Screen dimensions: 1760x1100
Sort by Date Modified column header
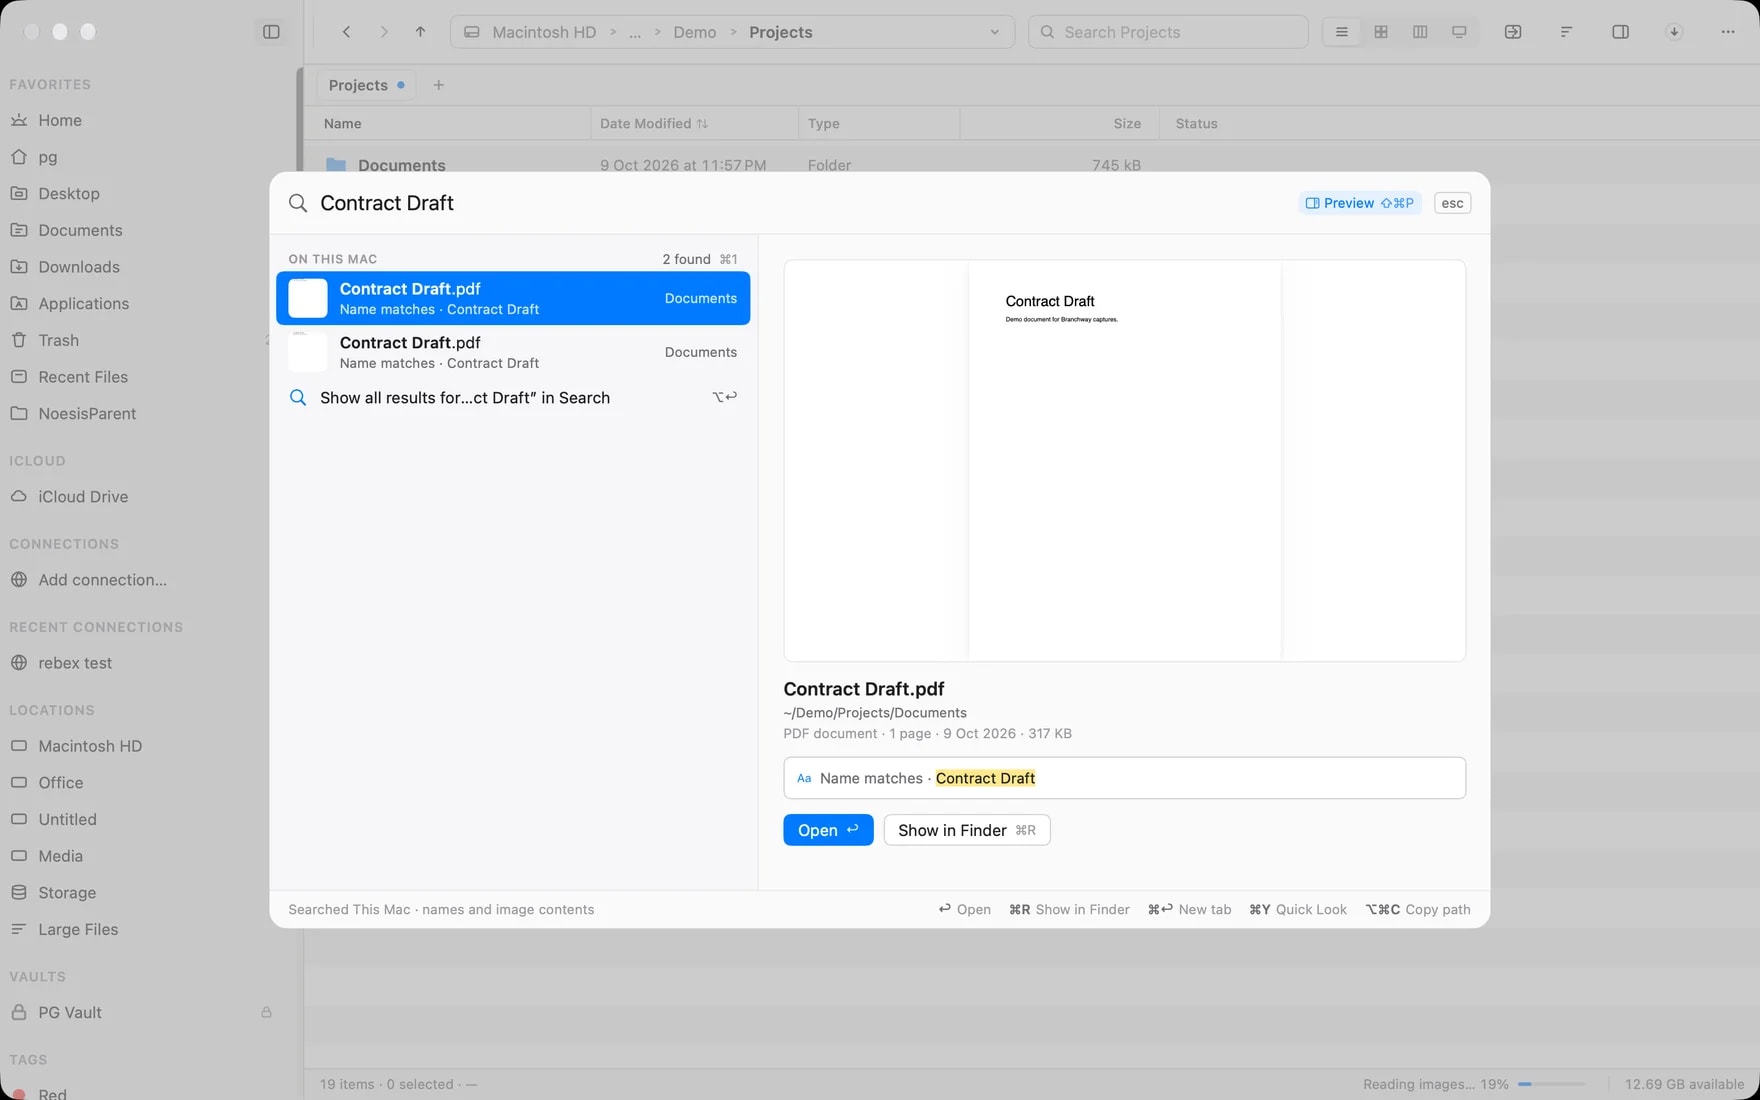click(654, 124)
